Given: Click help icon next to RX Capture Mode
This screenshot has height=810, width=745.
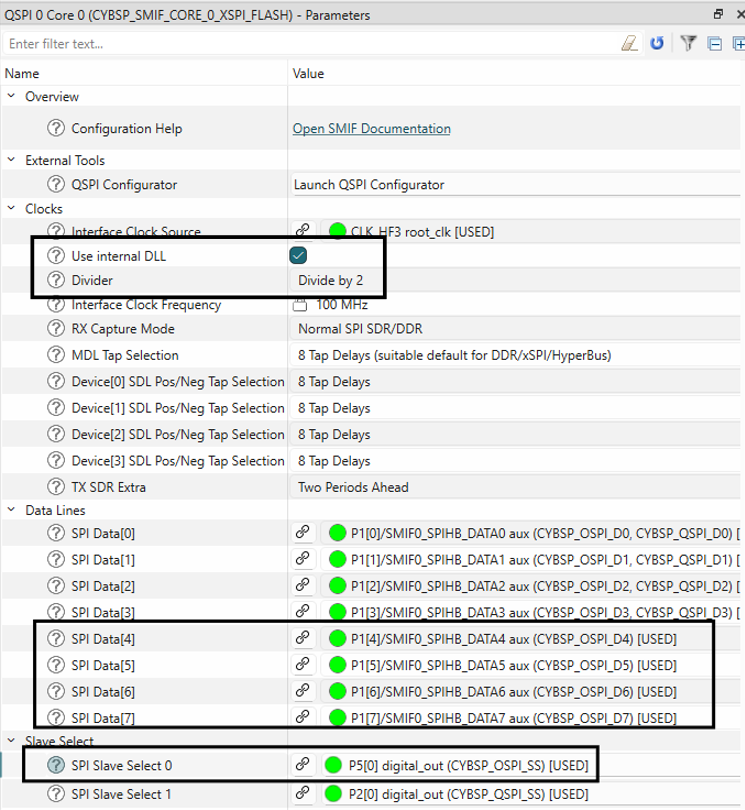Looking at the screenshot, I should coord(56,329).
